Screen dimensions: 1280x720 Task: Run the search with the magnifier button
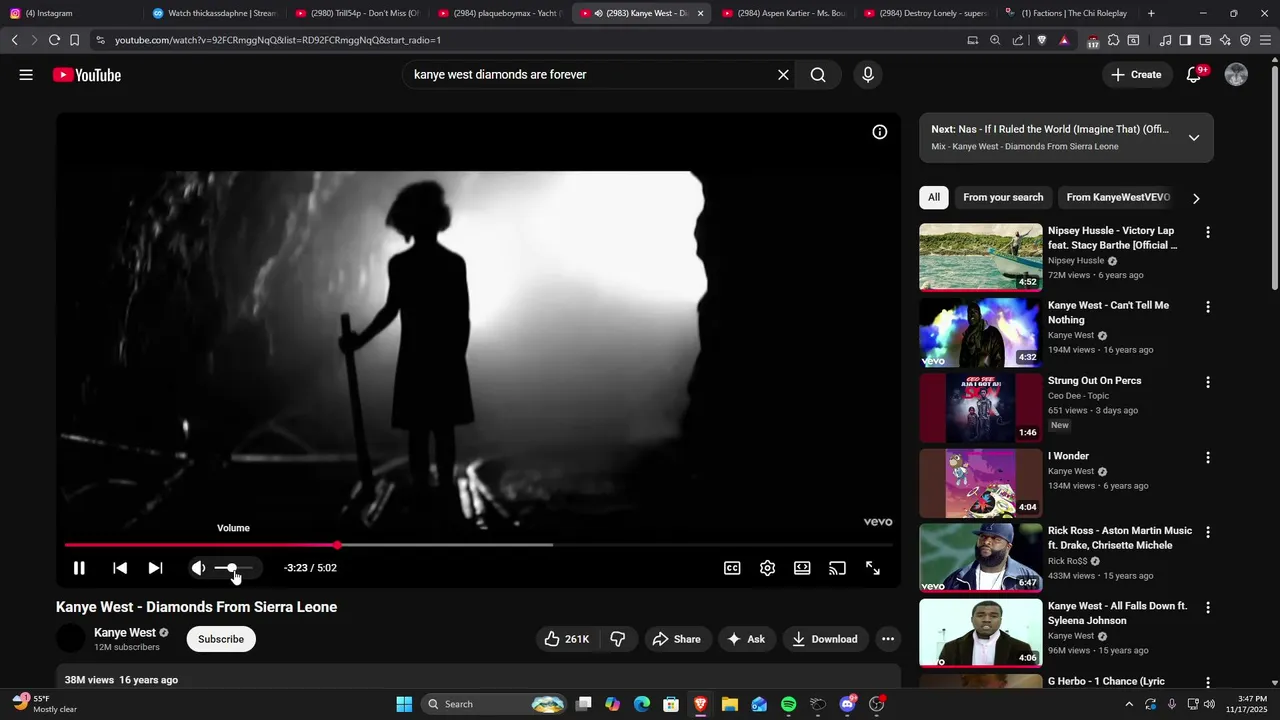tap(818, 75)
